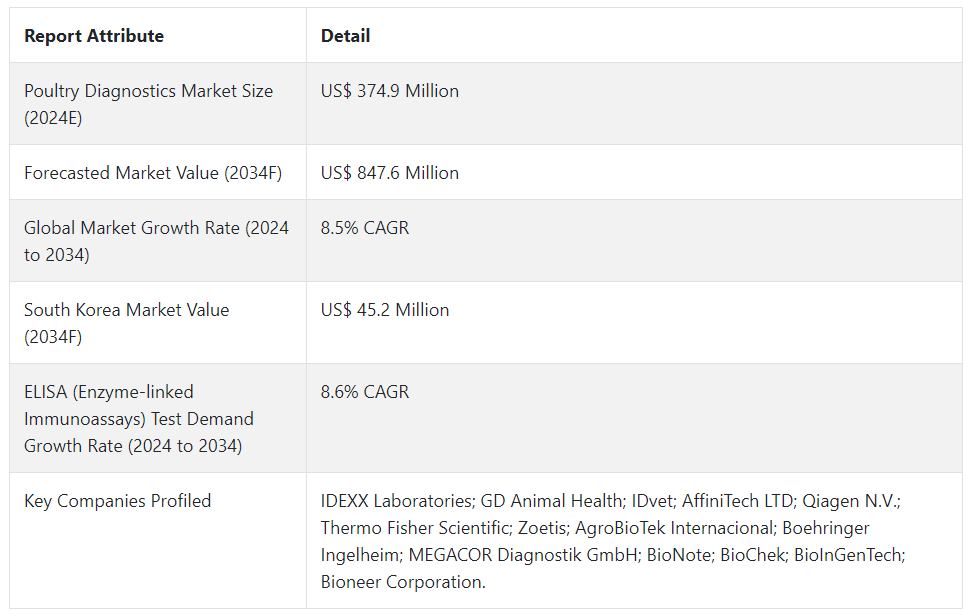This screenshot has height=616, width=970.
Task: Click the US$ 847.6 Million value
Action: 390,173
